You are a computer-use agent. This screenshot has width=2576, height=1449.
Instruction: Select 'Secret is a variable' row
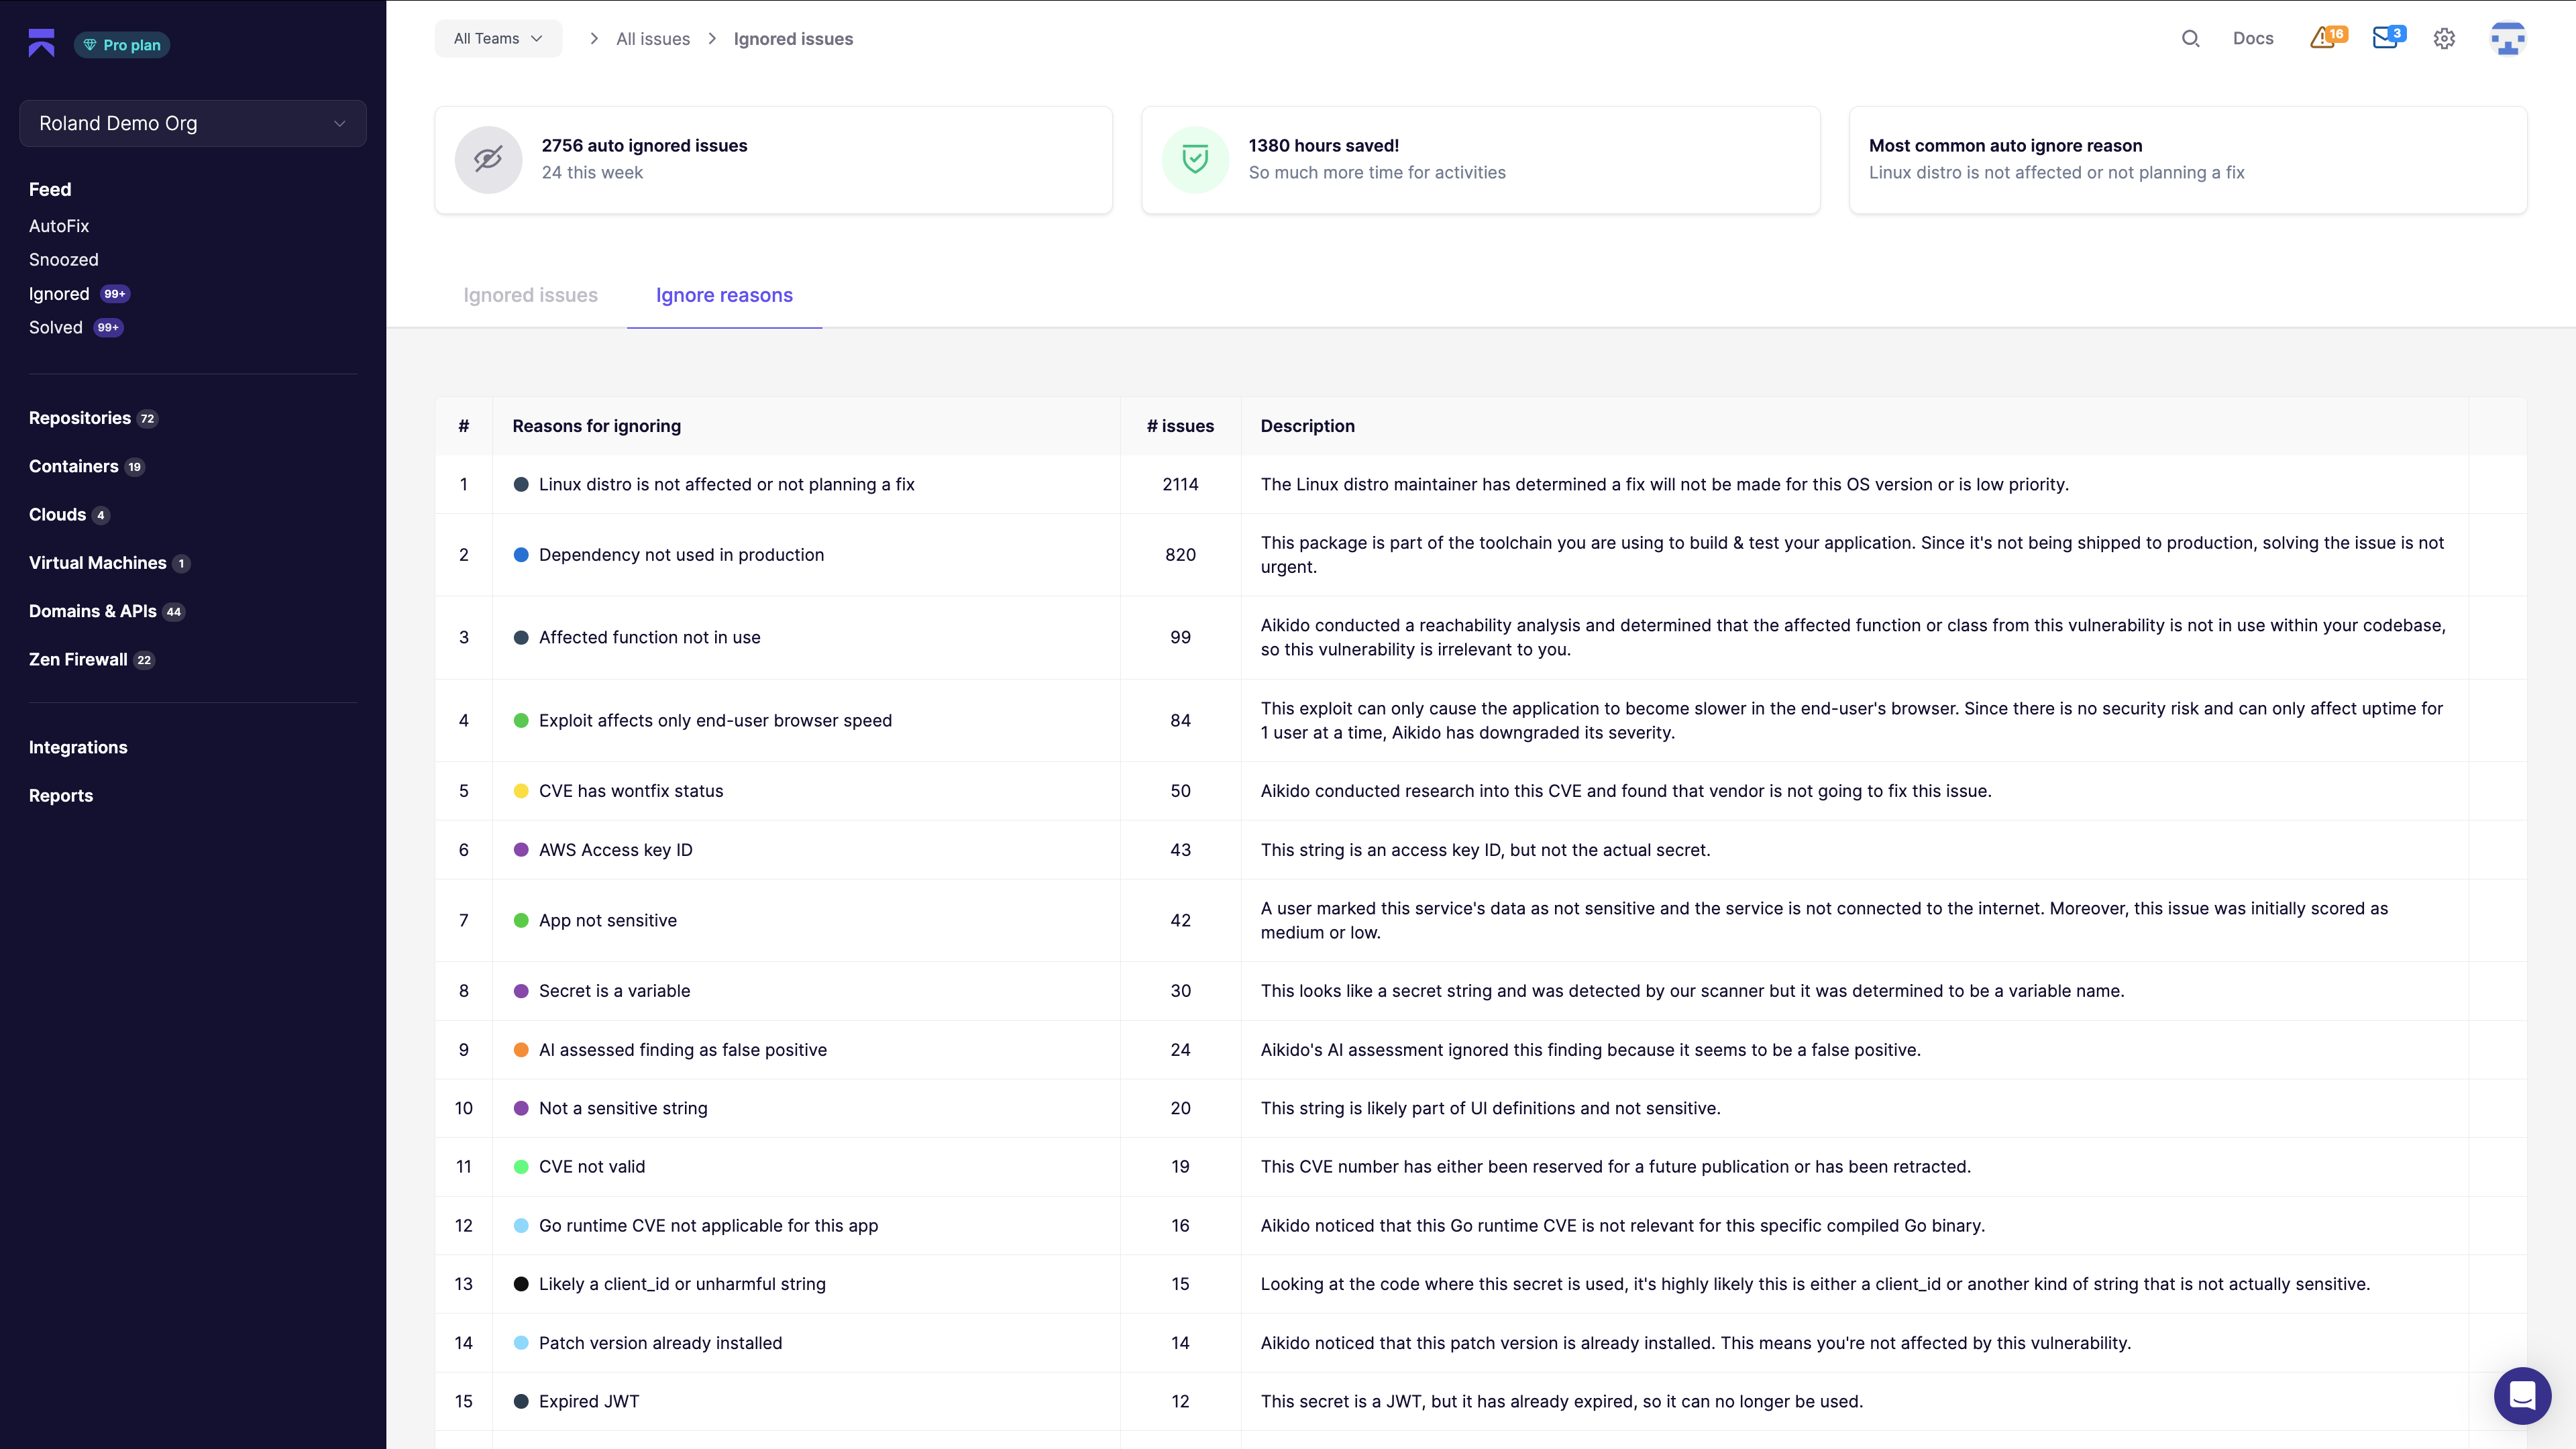(1480, 991)
